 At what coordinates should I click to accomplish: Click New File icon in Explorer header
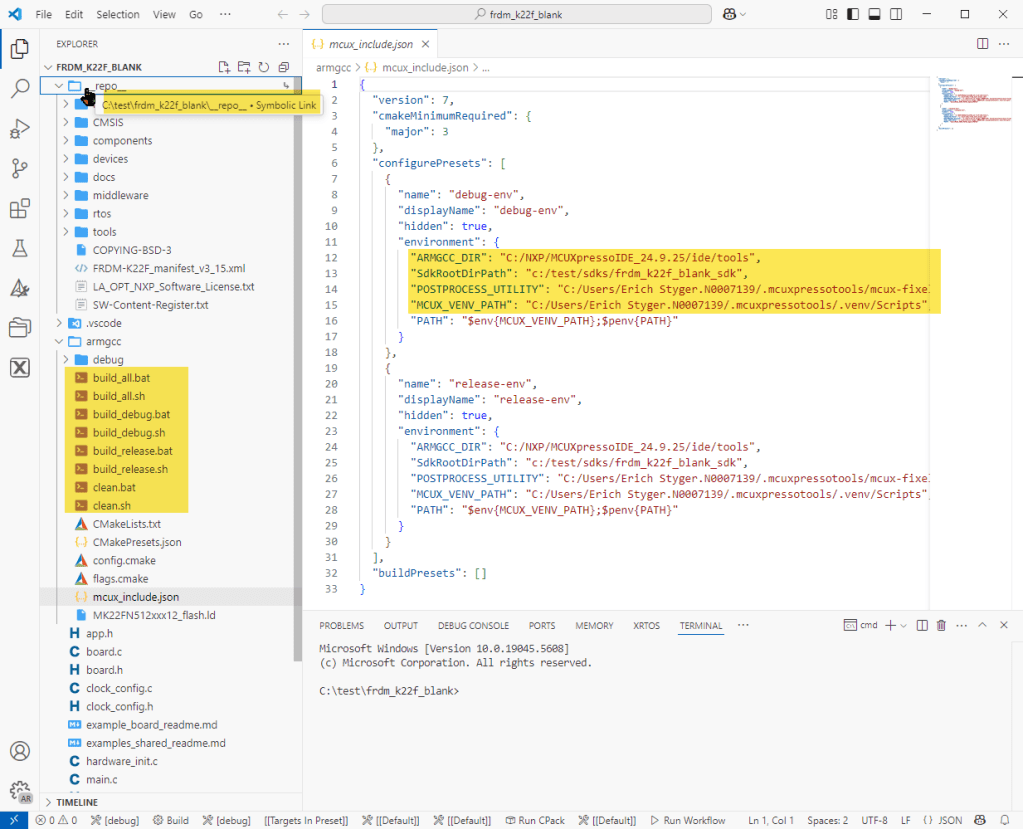[225, 67]
